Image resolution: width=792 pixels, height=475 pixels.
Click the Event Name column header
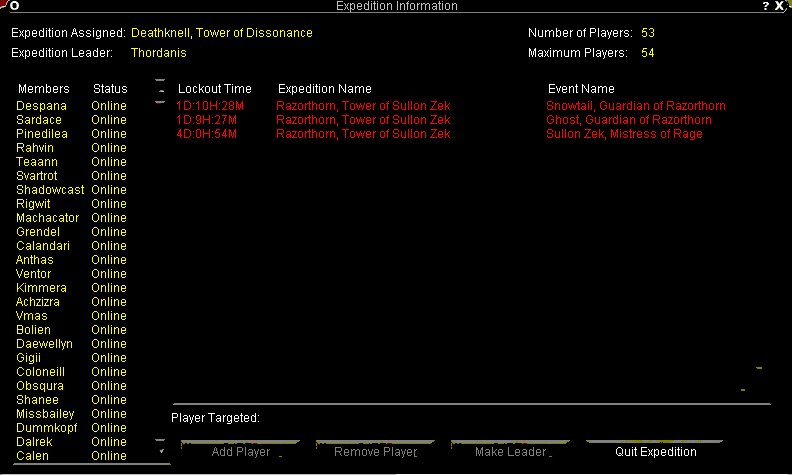581,88
